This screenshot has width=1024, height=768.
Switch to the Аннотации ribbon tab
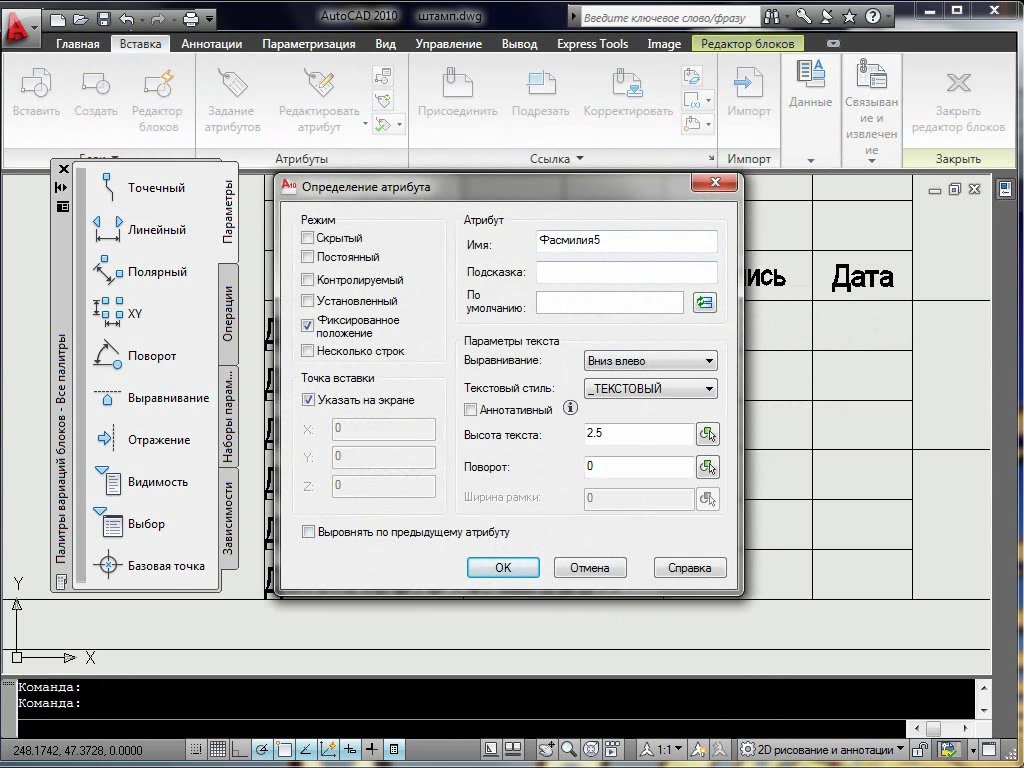click(x=210, y=44)
